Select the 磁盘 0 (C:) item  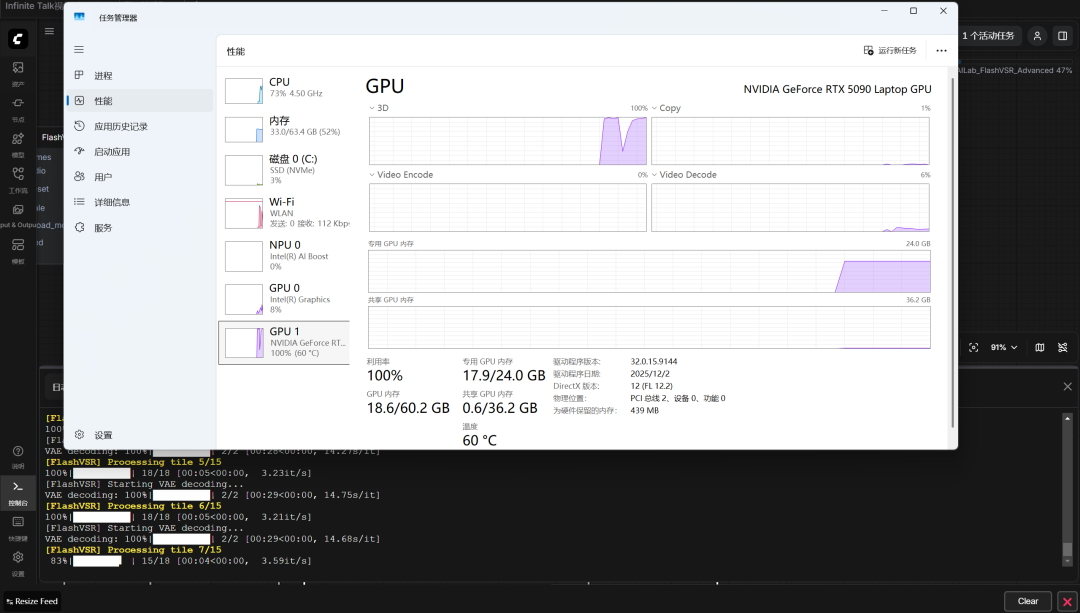(x=284, y=169)
